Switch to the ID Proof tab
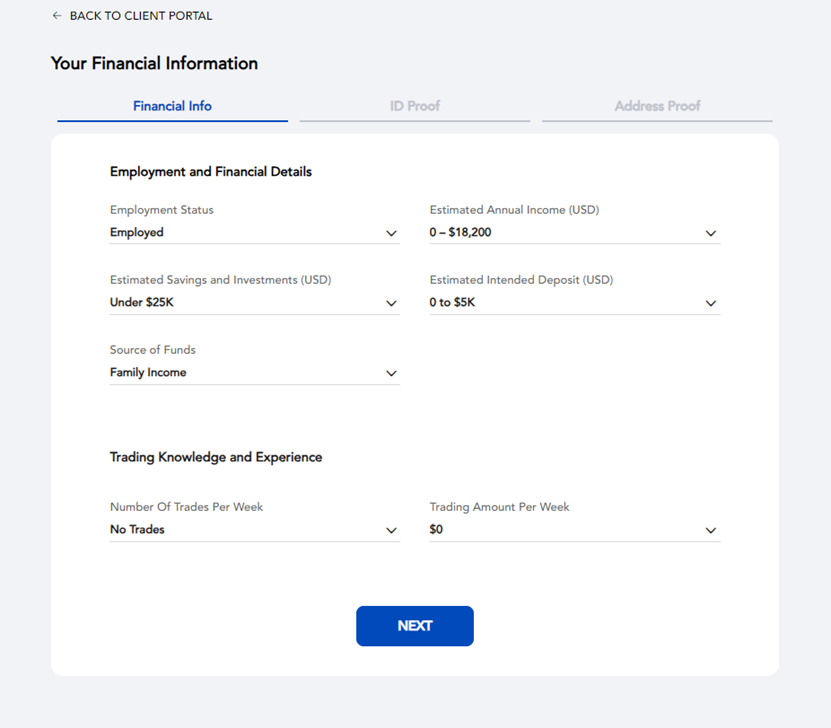 [414, 105]
